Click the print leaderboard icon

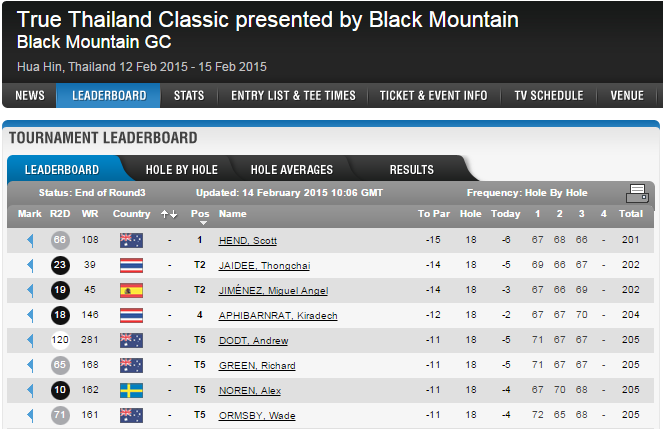pyautogui.click(x=637, y=193)
